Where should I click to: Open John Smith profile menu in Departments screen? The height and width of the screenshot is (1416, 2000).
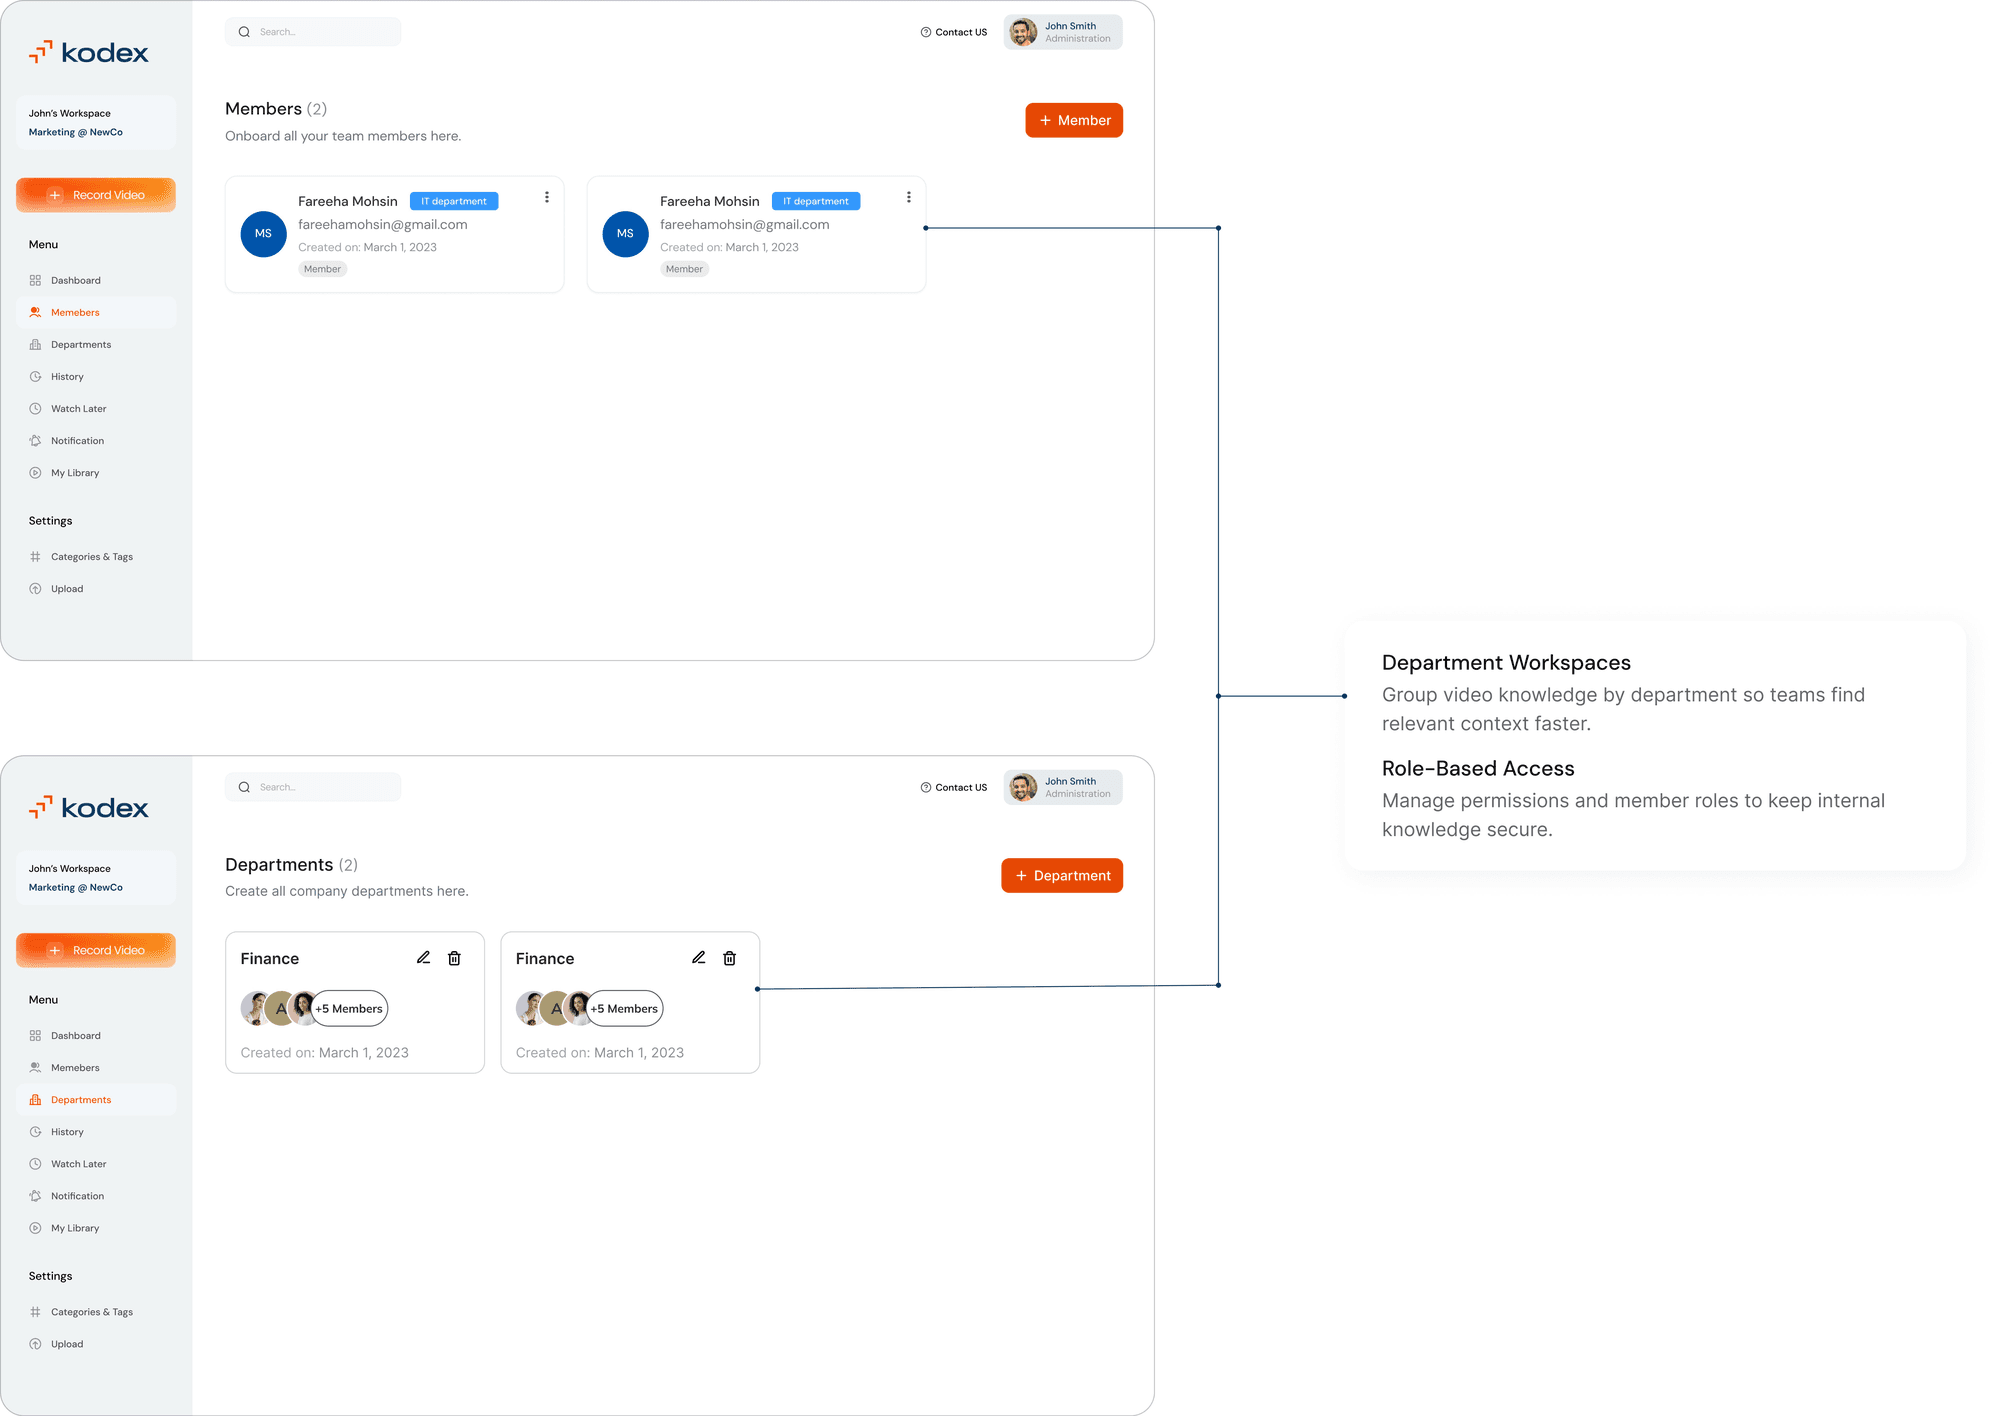coord(1063,787)
